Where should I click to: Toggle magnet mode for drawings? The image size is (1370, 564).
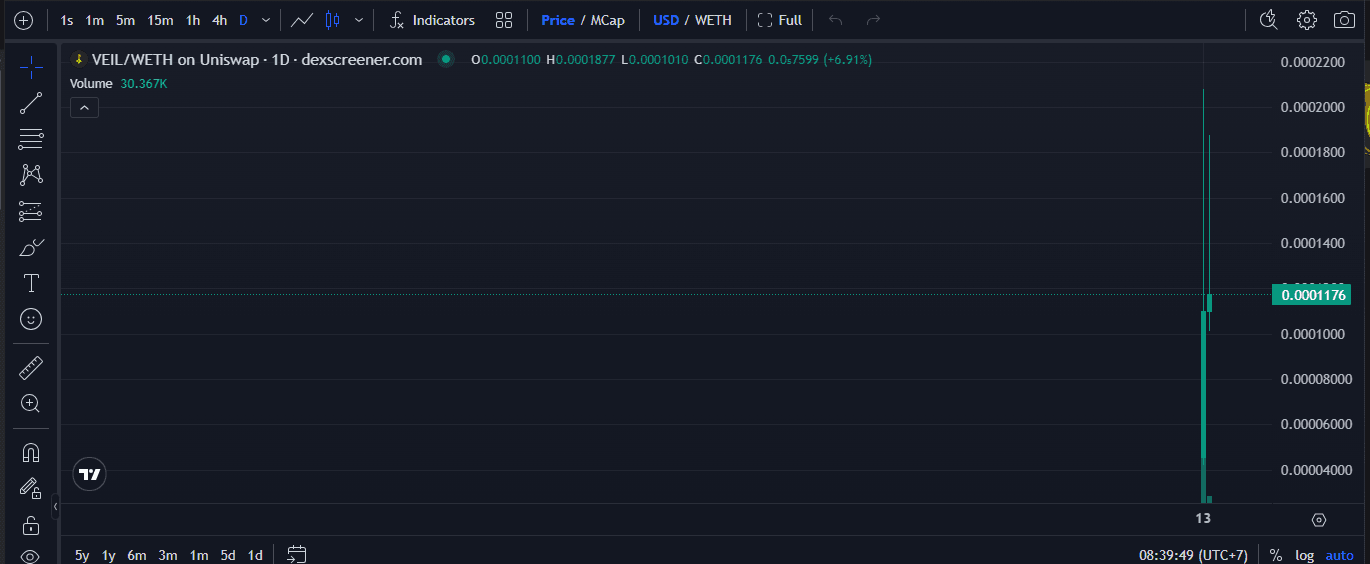pyautogui.click(x=31, y=452)
